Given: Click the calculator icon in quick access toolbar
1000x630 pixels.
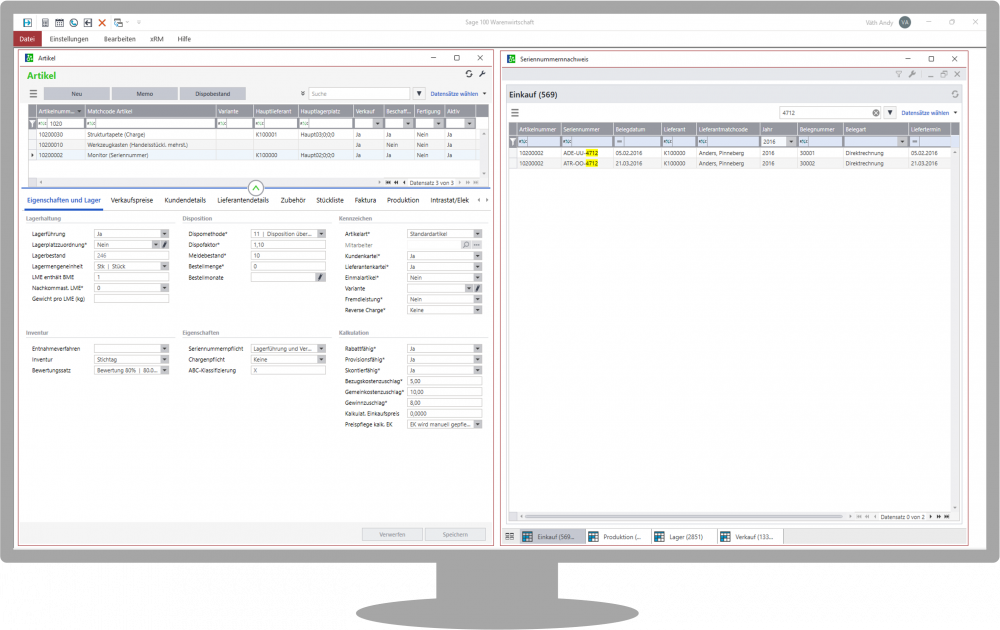Looking at the screenshot, I should [x=45, y=22].
